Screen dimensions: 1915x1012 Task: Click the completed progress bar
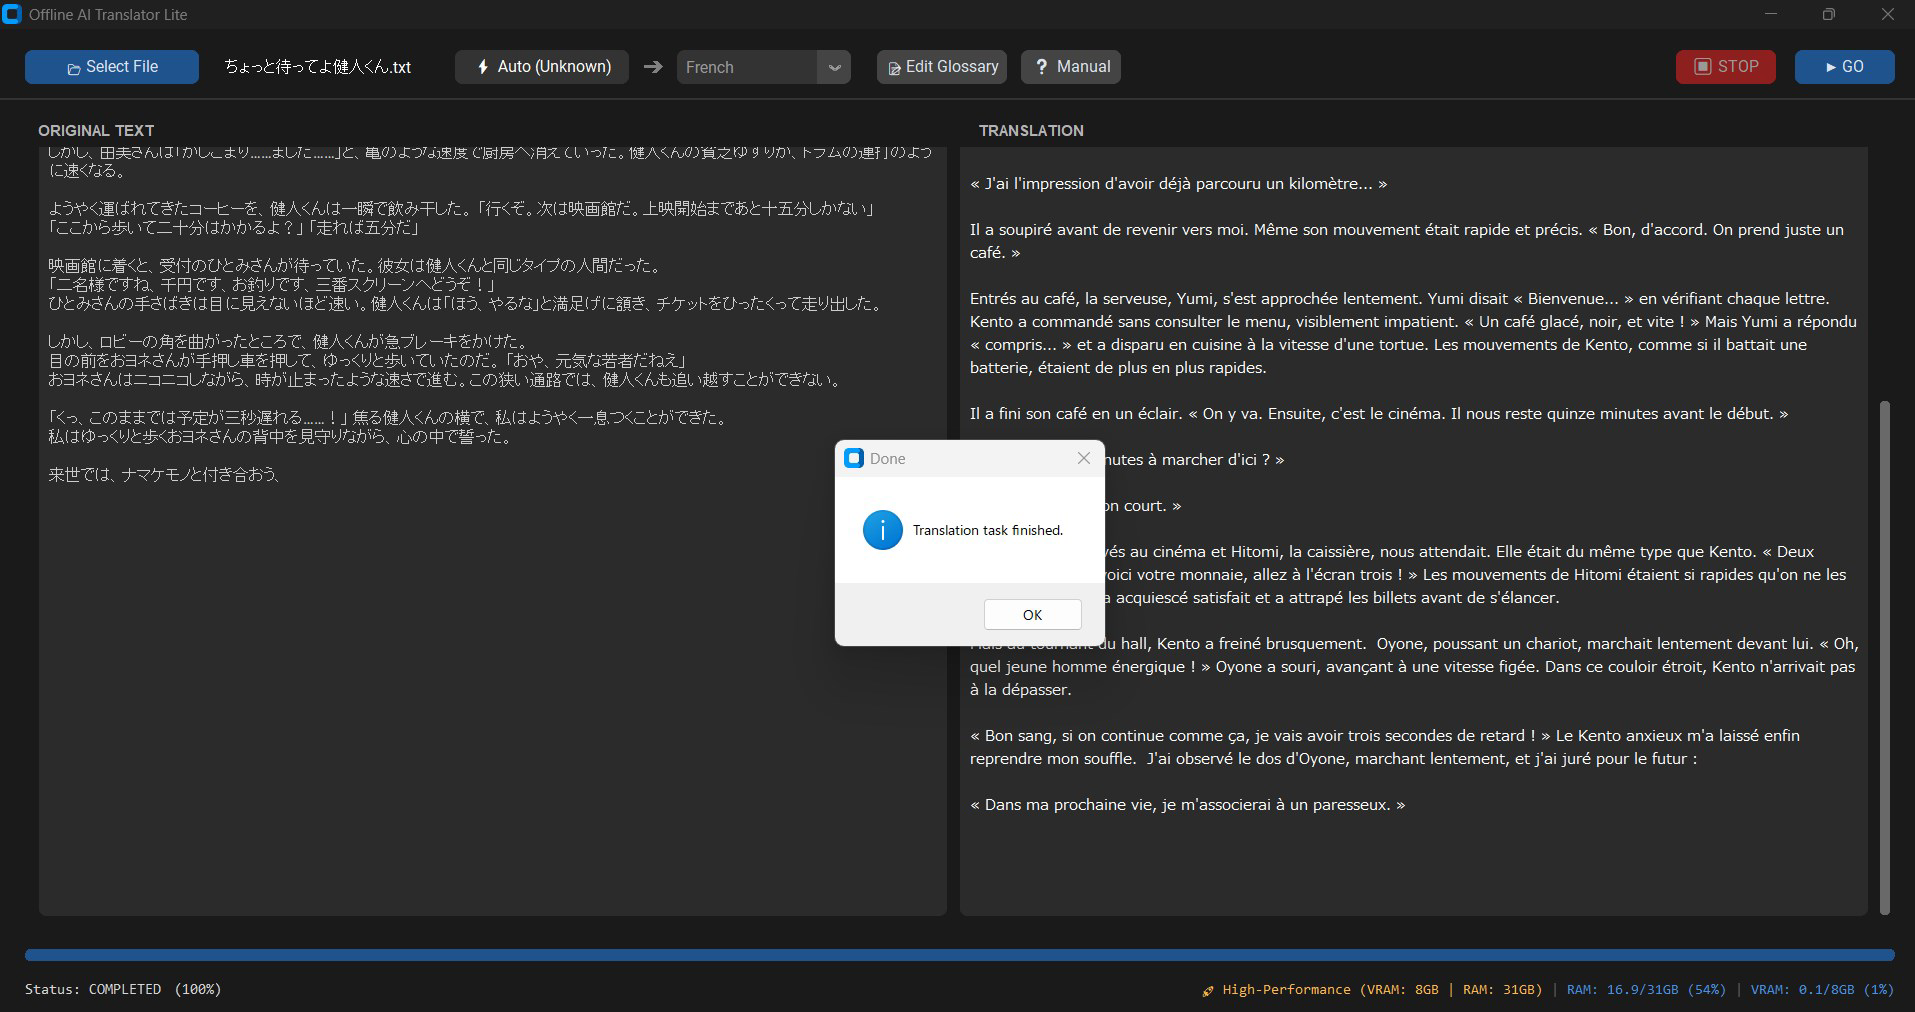coord(957,955)
